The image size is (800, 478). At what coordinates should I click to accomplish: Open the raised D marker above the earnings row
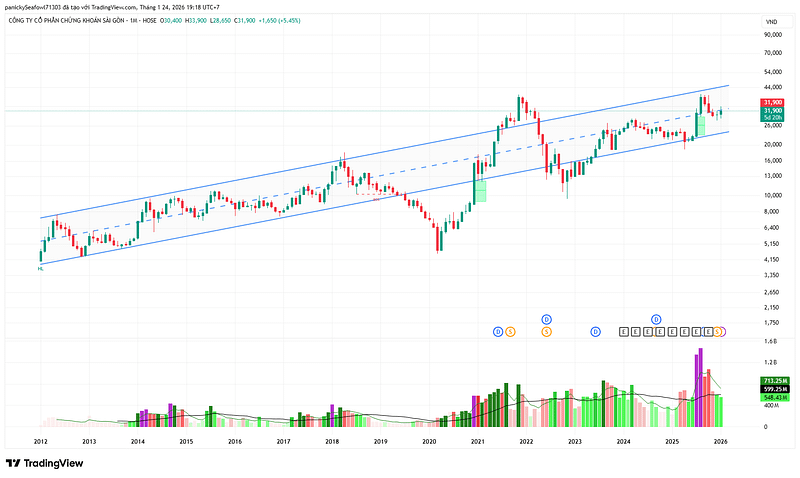coord(657,319)
